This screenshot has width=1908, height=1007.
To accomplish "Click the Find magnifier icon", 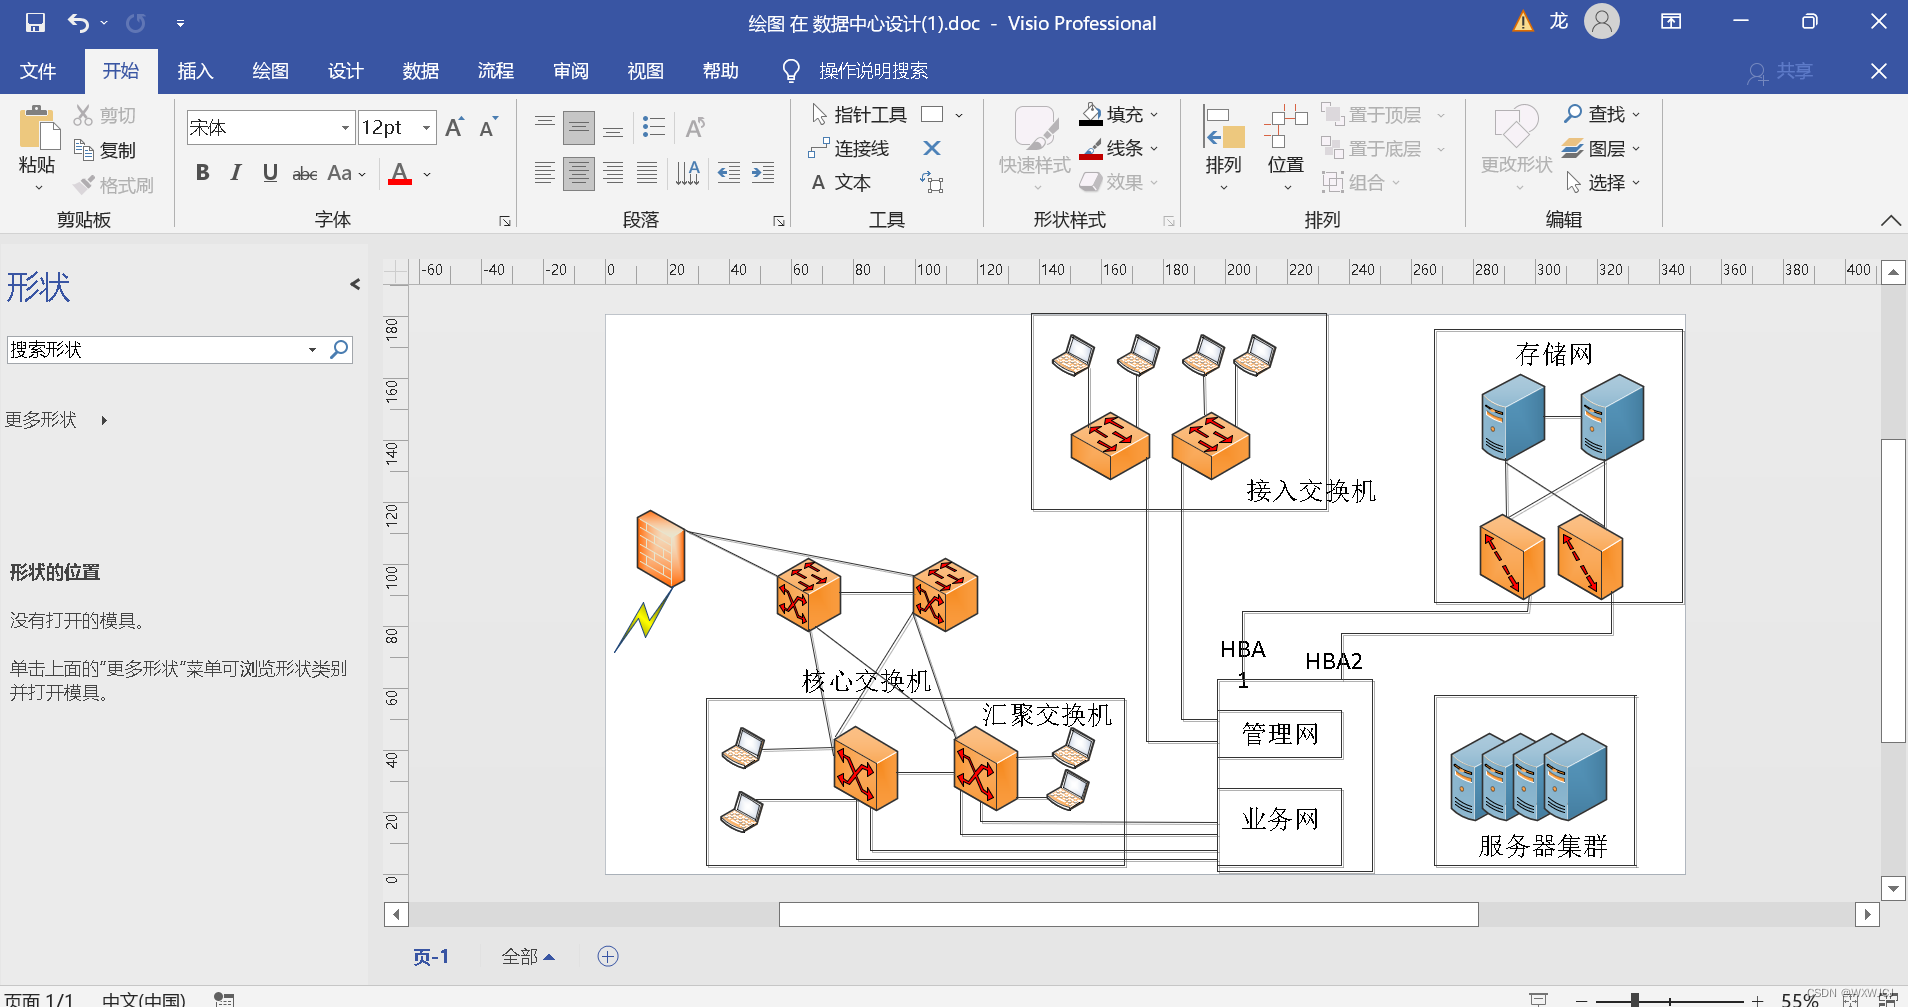I will [x=1573, y=114].
